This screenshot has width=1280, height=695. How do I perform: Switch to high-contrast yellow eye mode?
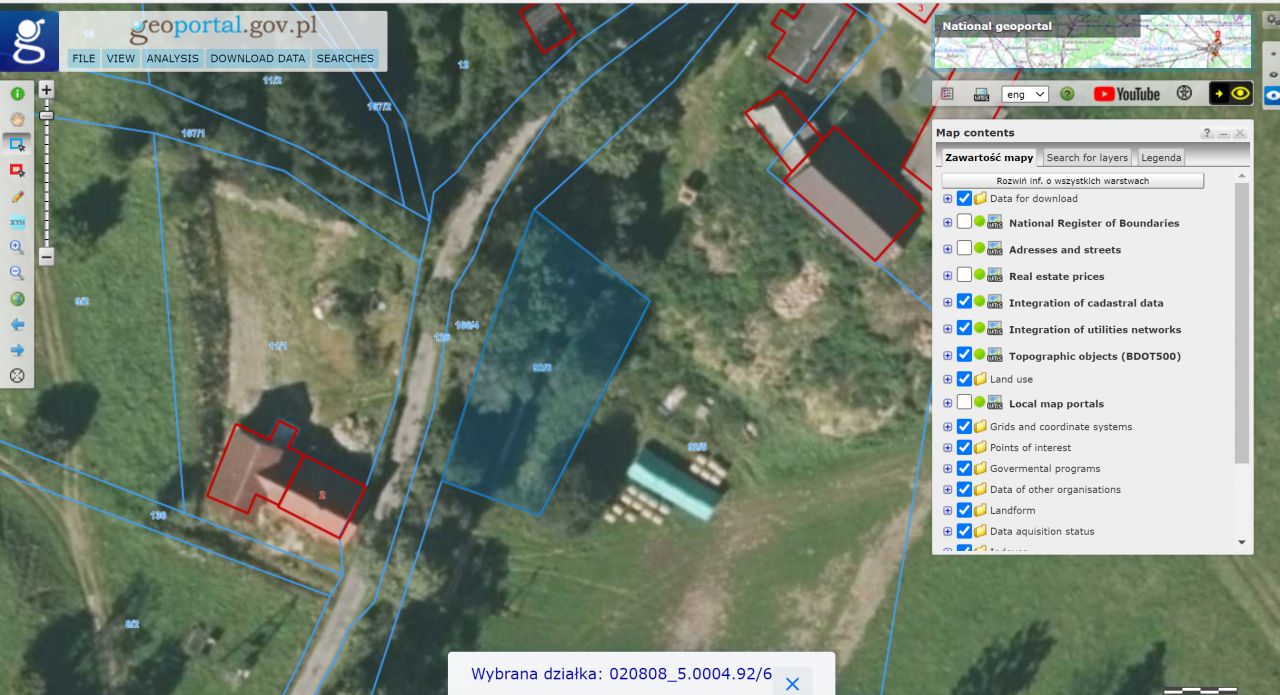[1231, 94]
